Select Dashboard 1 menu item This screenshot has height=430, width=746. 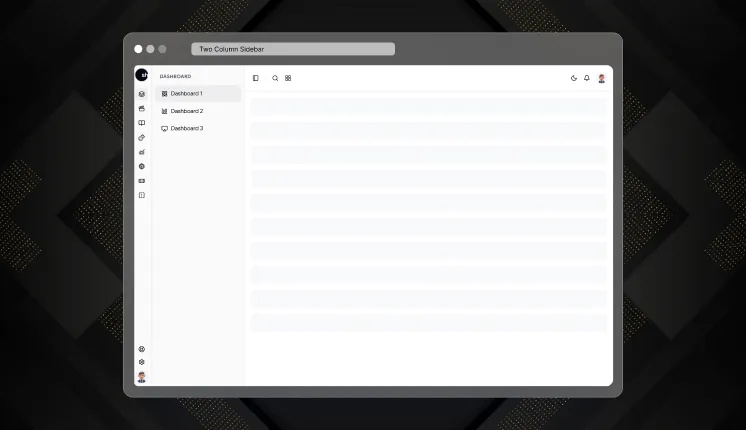198,94
